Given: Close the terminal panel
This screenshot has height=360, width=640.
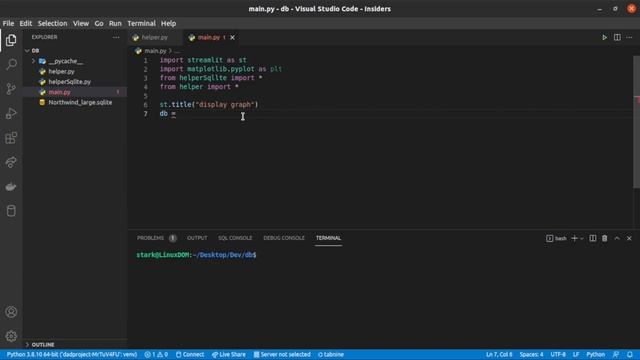Looking at the screenshot, I should click(x=629, y=238).
